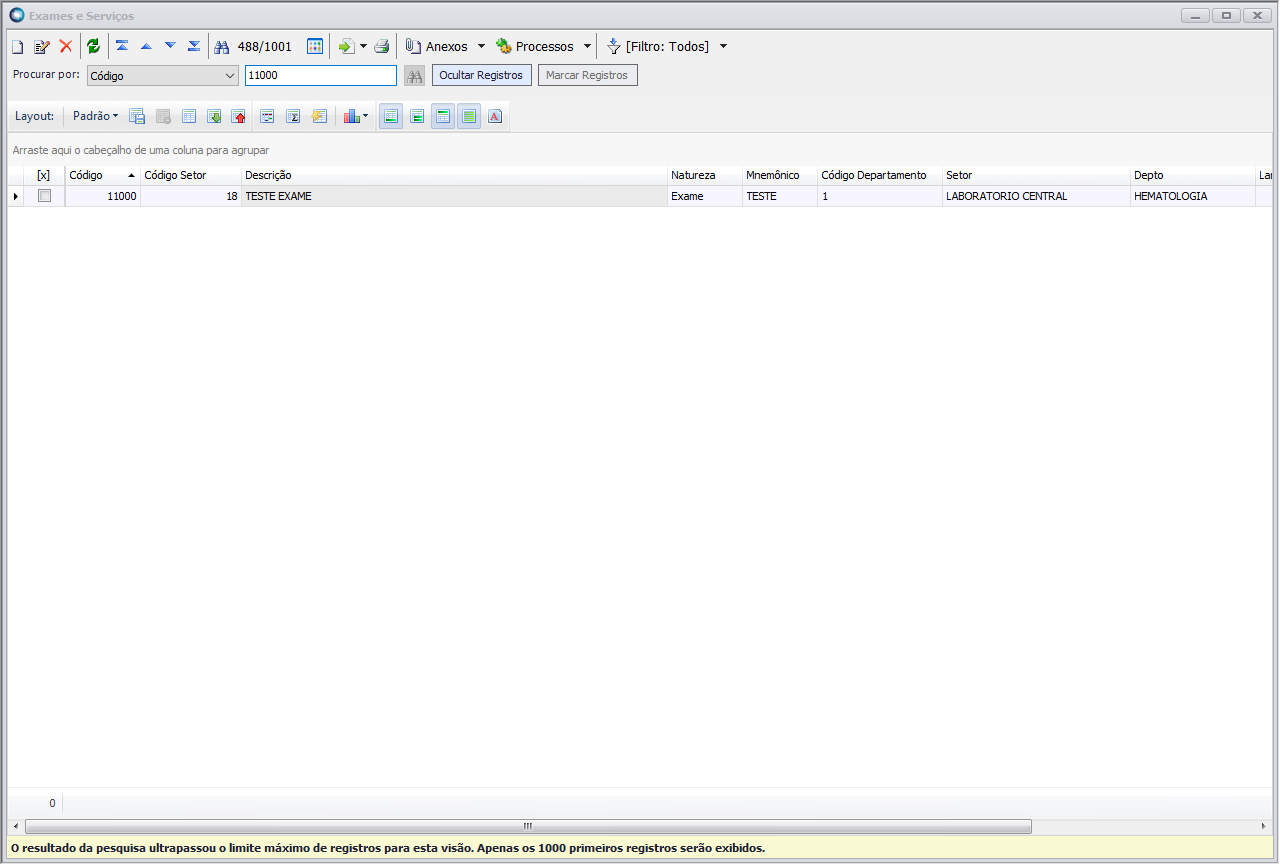Viewport: 1280px width, 865px height.
Task: Click the summation footer icon
Action: click(x=293, y=116)
